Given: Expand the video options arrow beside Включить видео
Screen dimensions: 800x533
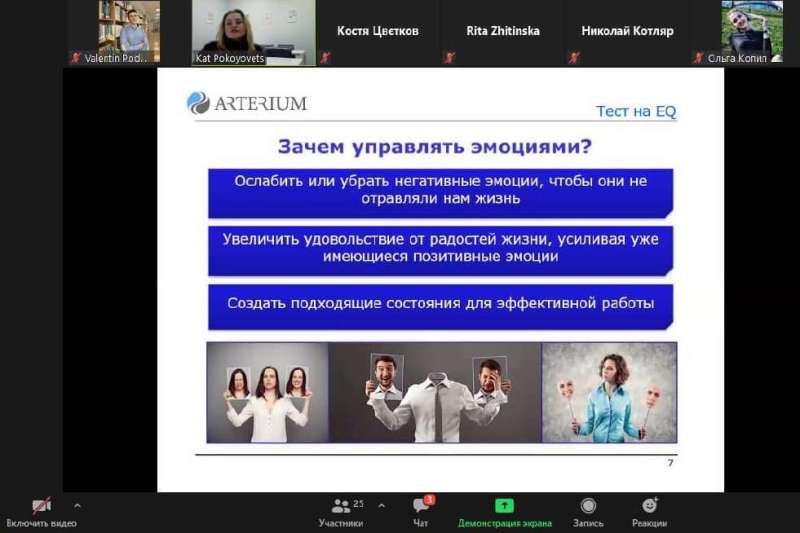Looking at the screenshot, I should [x=77, y=506].
